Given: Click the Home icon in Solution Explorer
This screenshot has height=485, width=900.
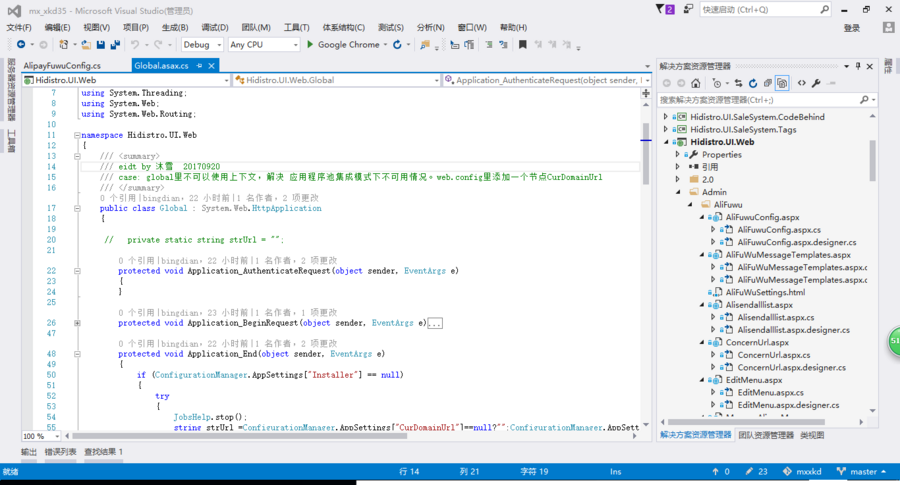Looking at the screenshot, I should click(x=696, y=83).
